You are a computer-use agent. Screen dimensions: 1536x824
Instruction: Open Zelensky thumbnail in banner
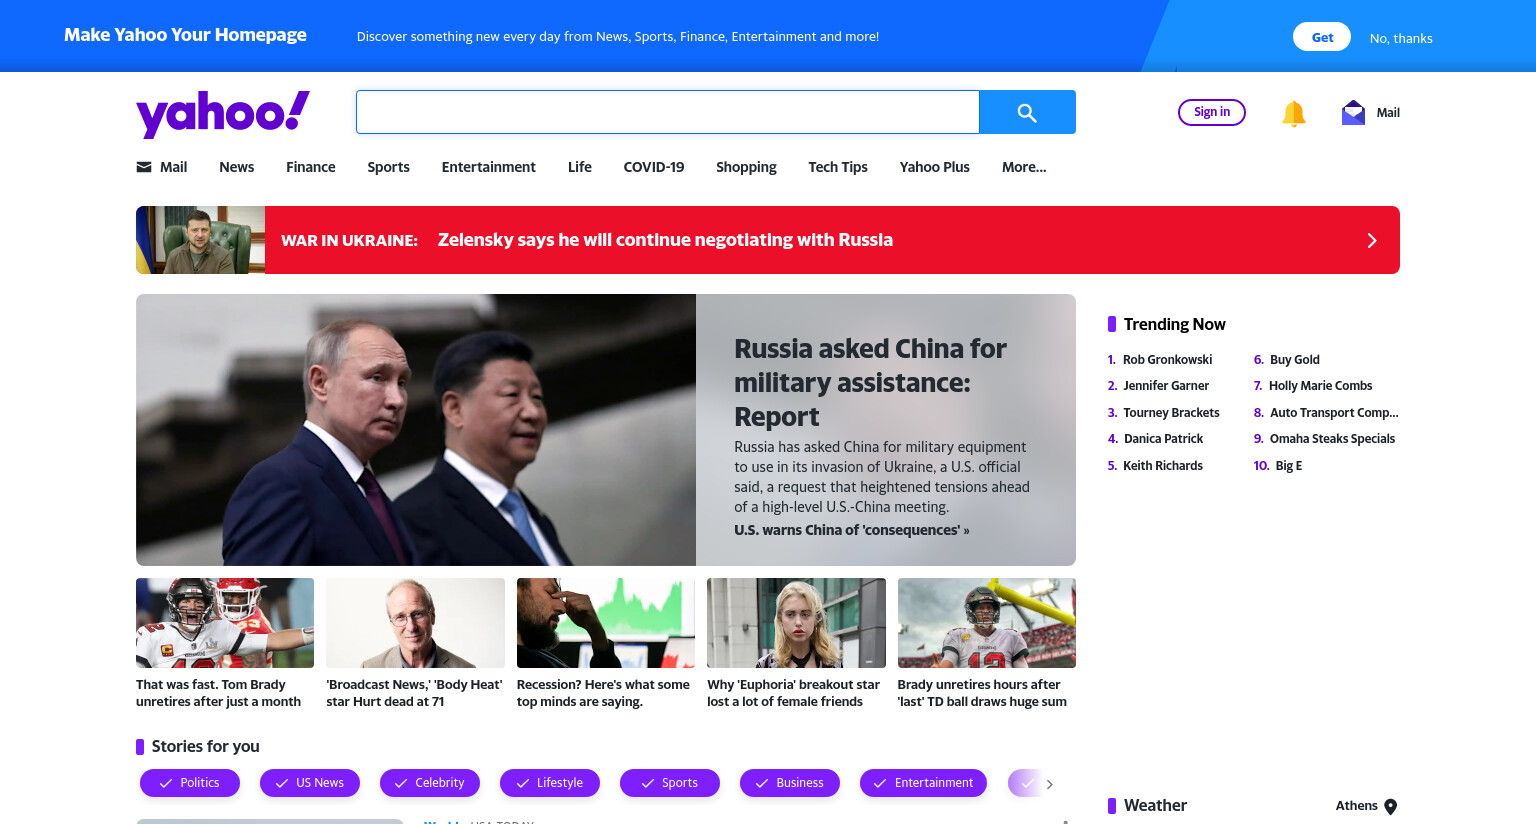pos(200,240)
